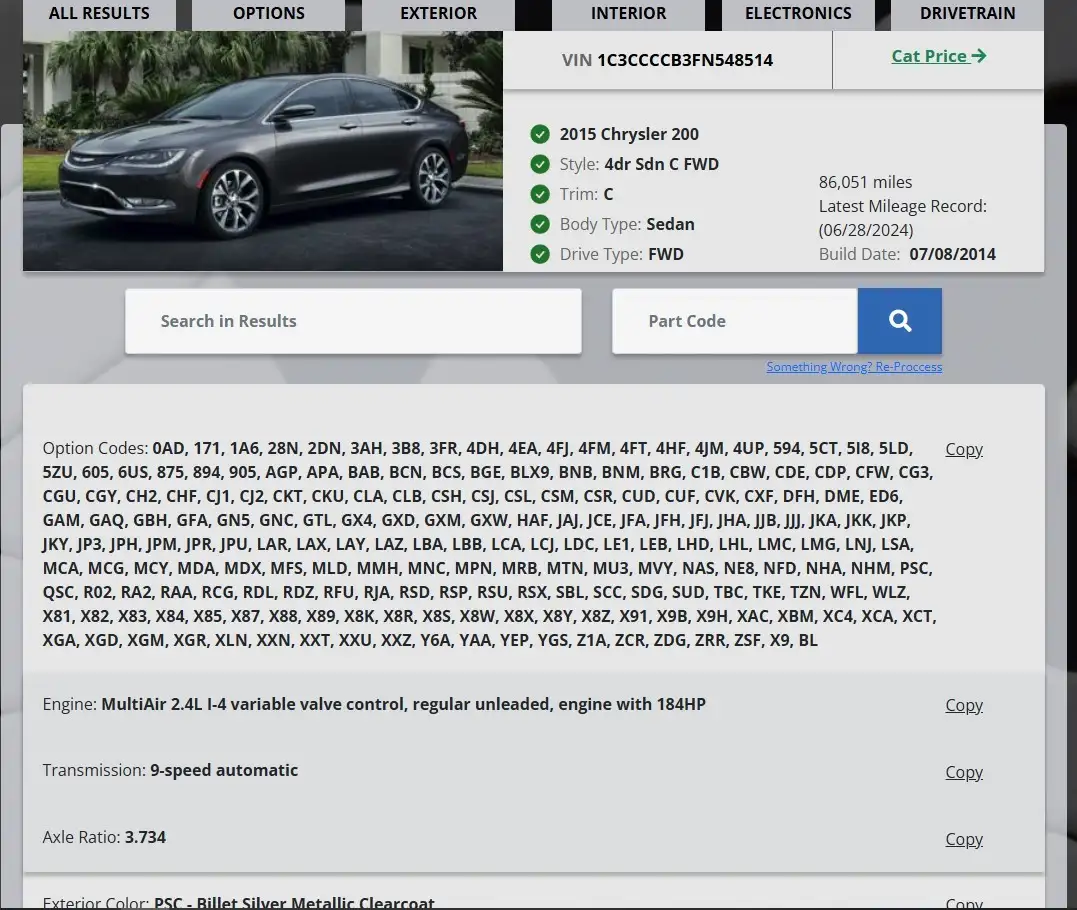Click the 2015 Chrysler 200 title text

click(629, 134)
